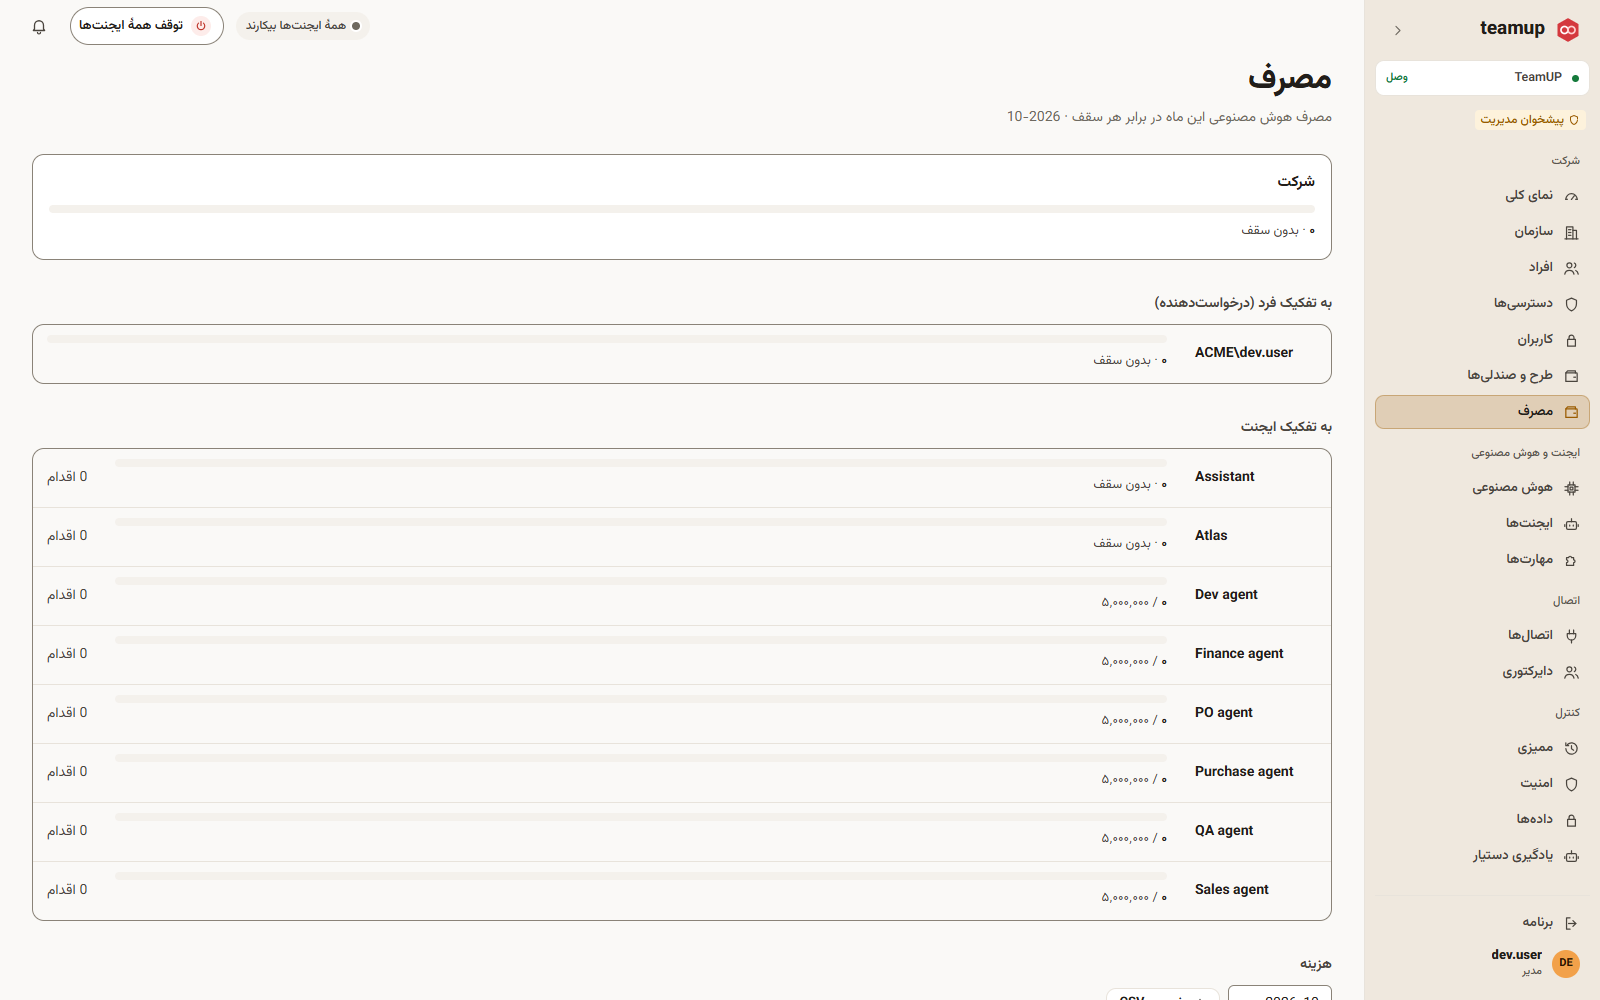Click the teamup logo icon
This screenshot has width=1600, height=1000.
click(x=1568, y=30)
